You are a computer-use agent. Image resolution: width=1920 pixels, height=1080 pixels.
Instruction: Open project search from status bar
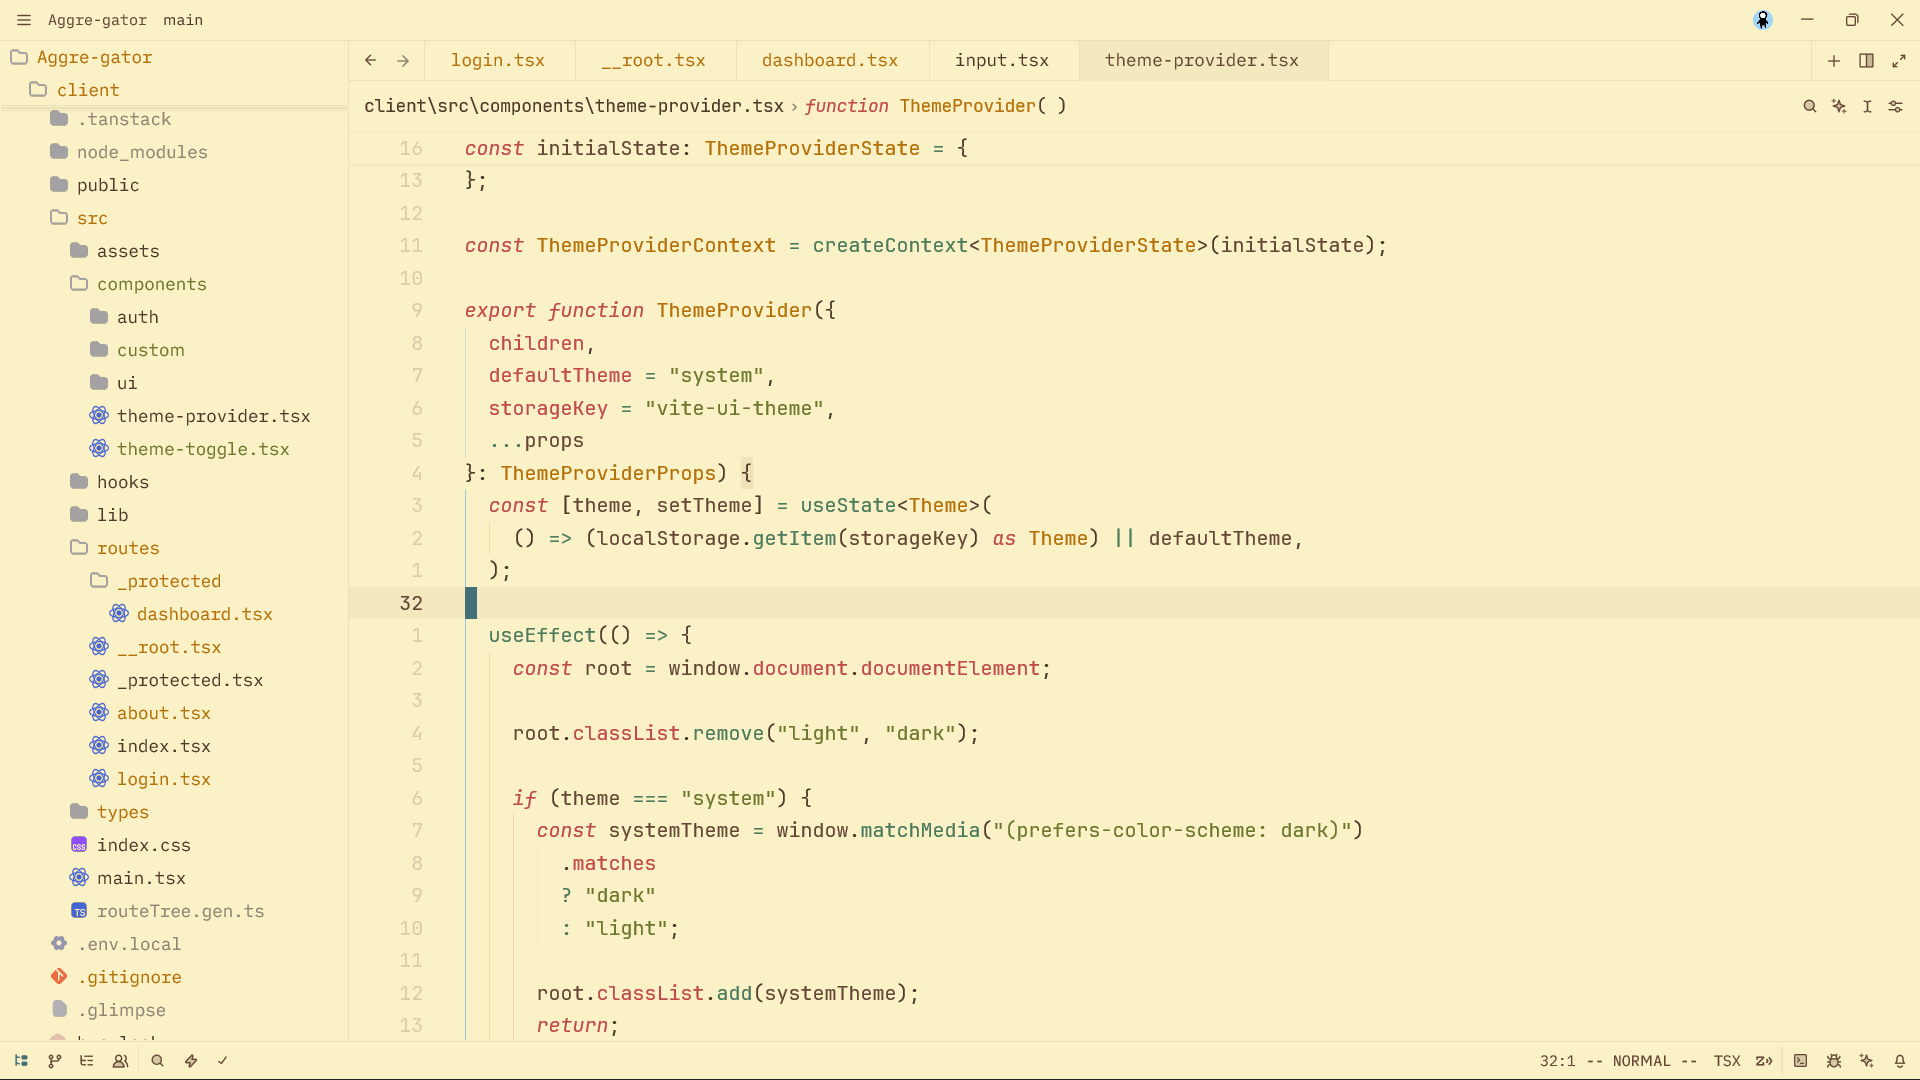(157, 1061)
